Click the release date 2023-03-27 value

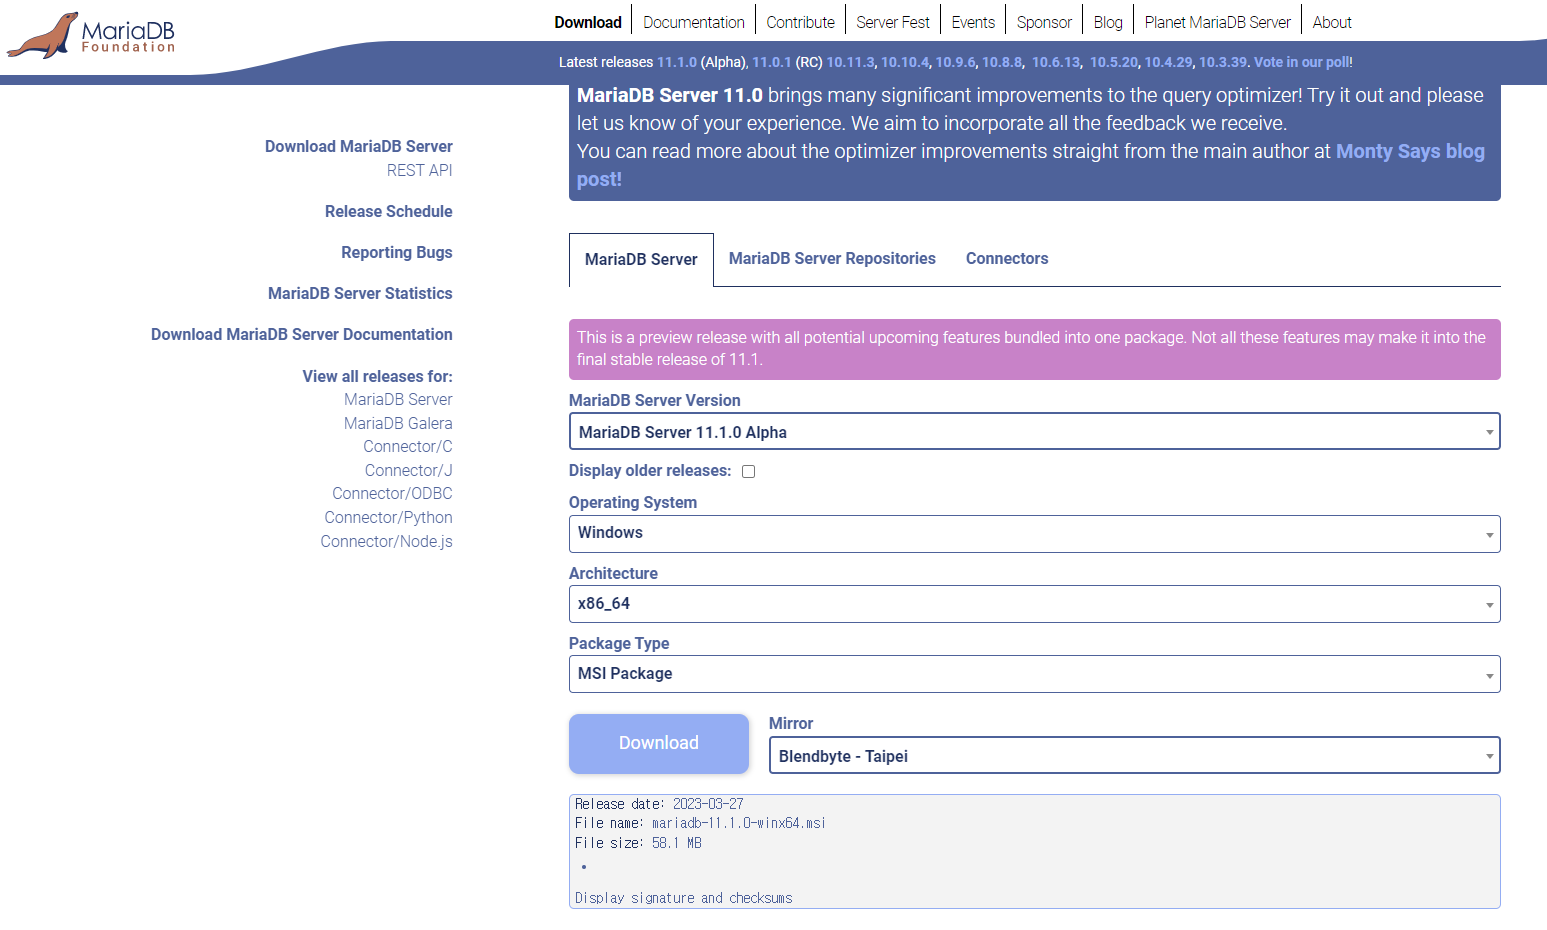tap(708, 804)
